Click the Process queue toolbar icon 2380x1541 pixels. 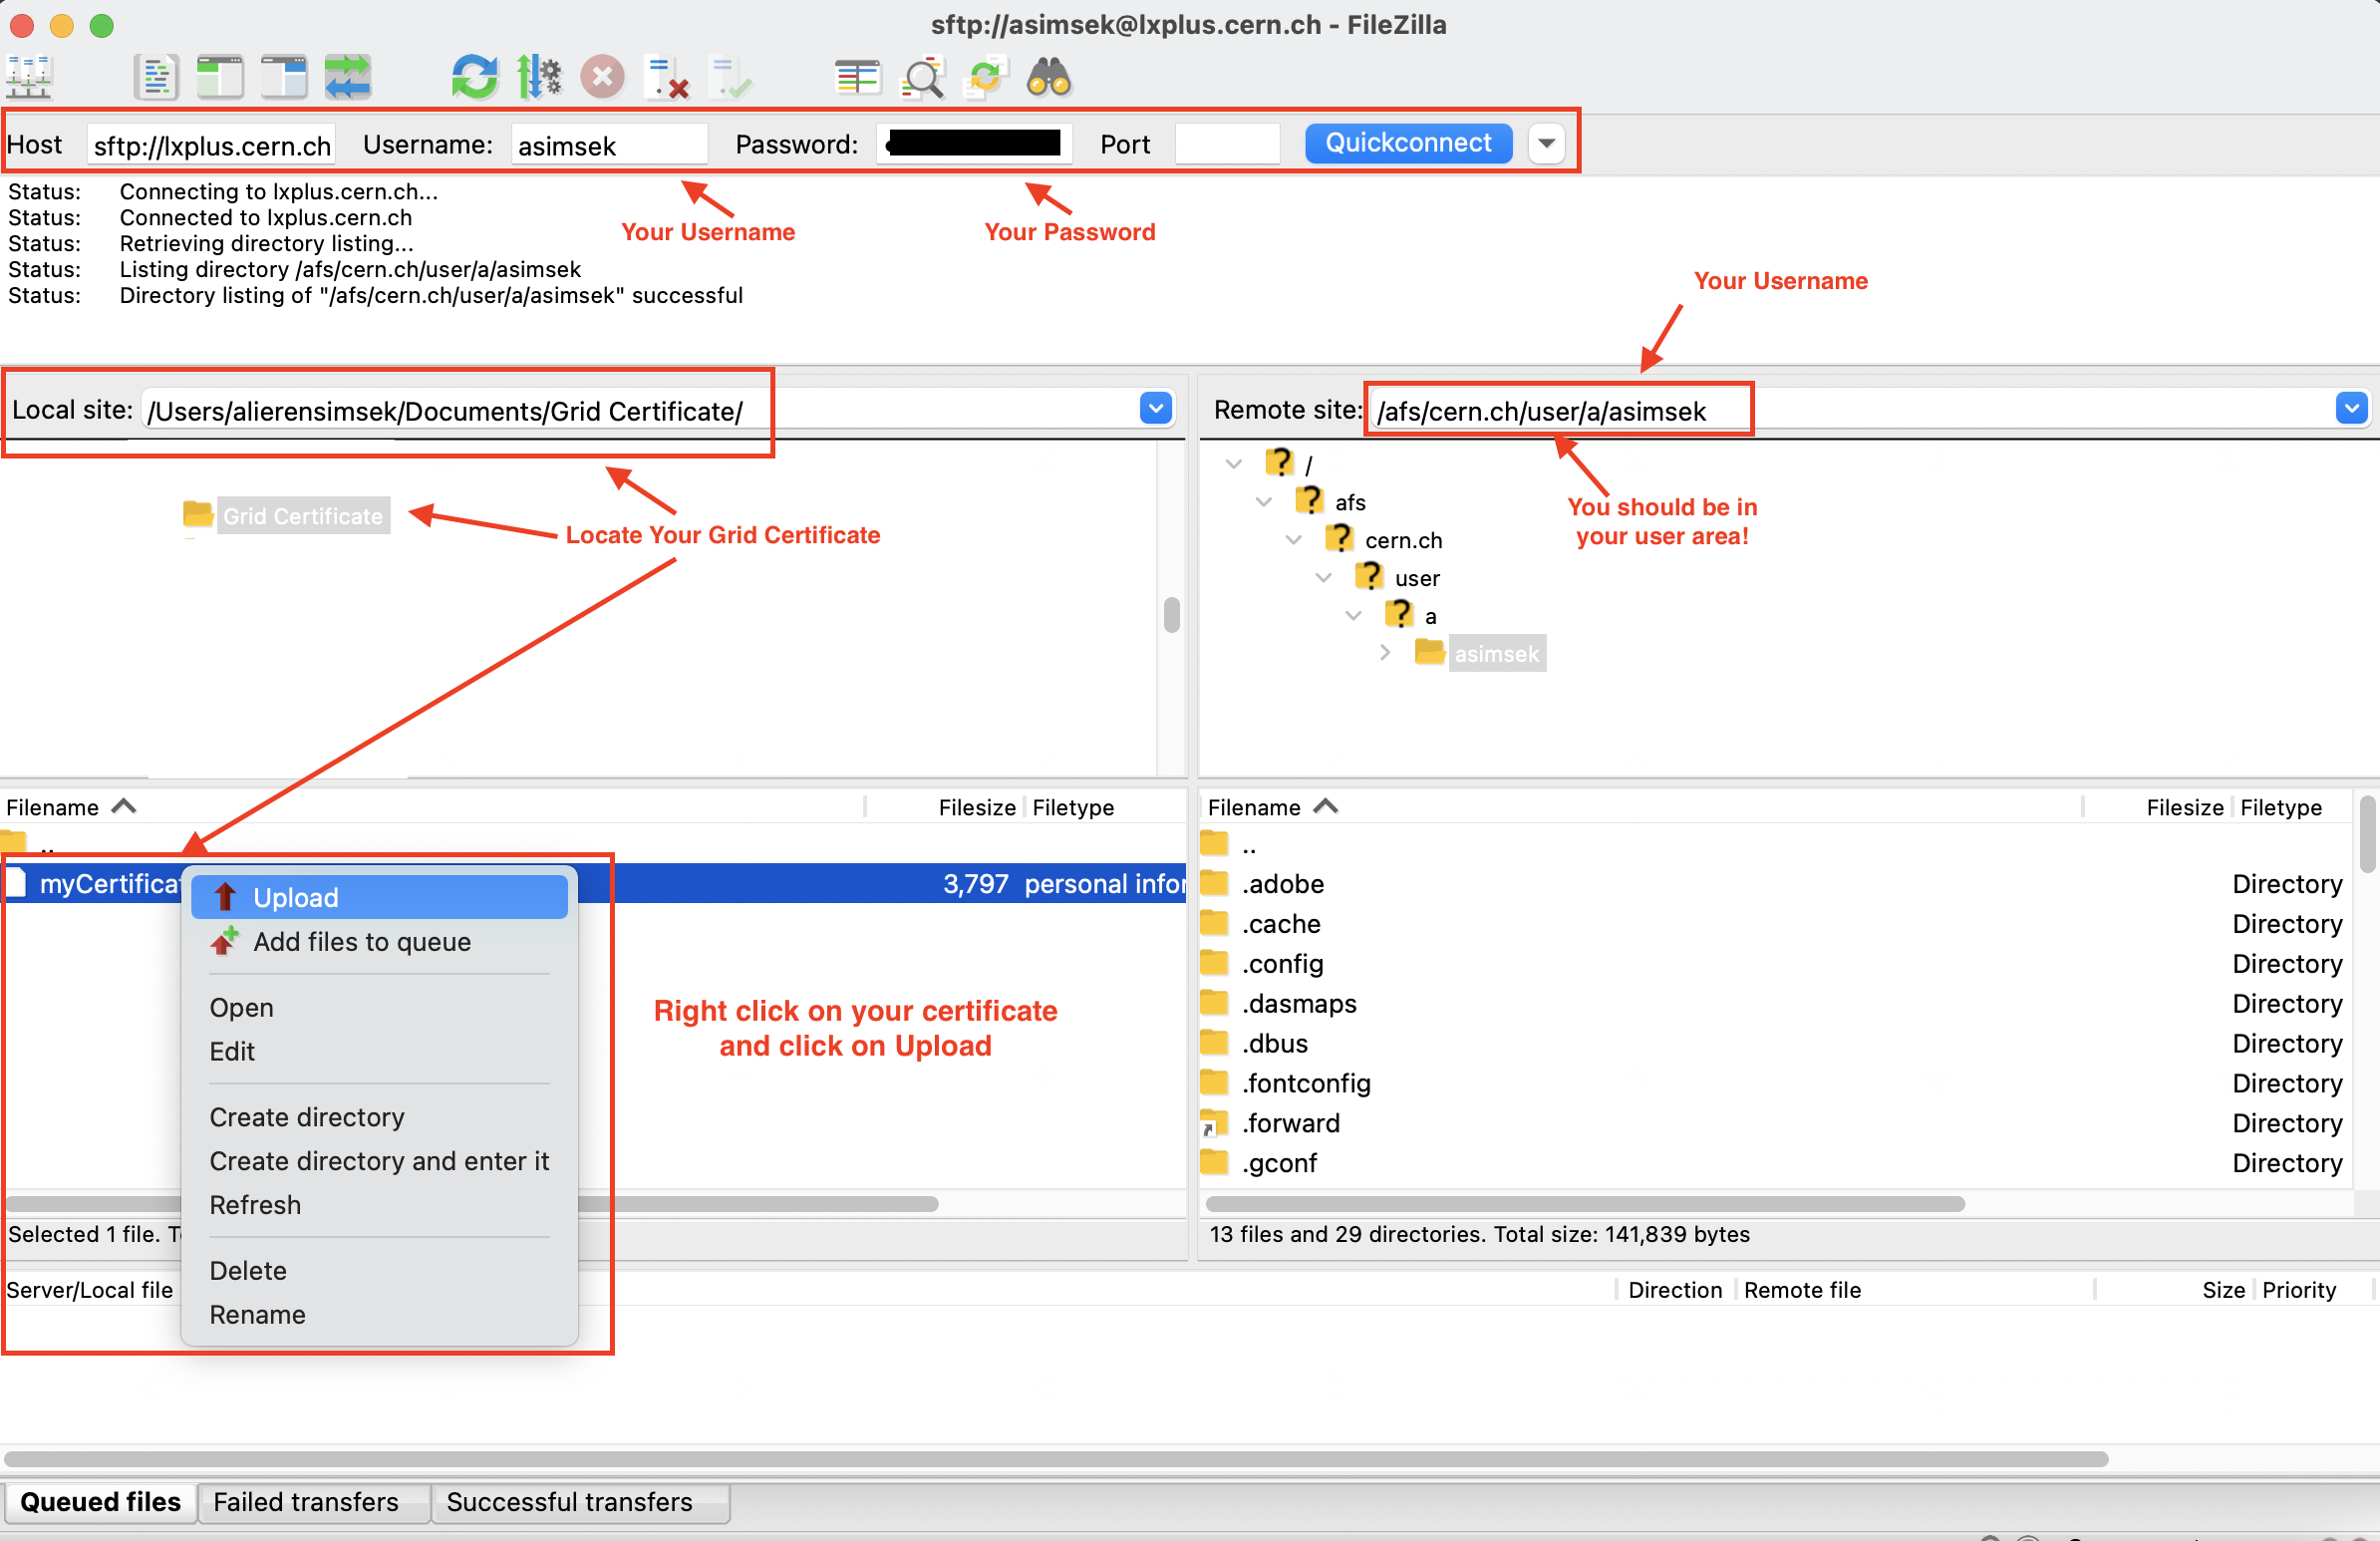[x=539, y=76]
